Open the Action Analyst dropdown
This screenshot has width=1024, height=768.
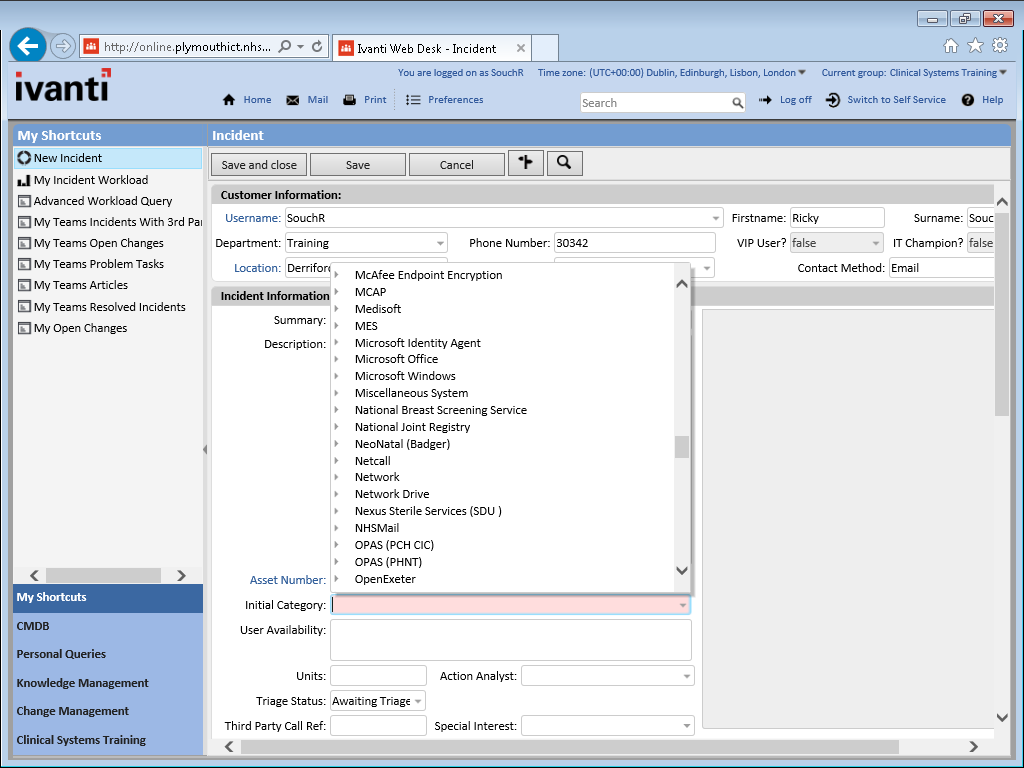[x=686, y=677]
